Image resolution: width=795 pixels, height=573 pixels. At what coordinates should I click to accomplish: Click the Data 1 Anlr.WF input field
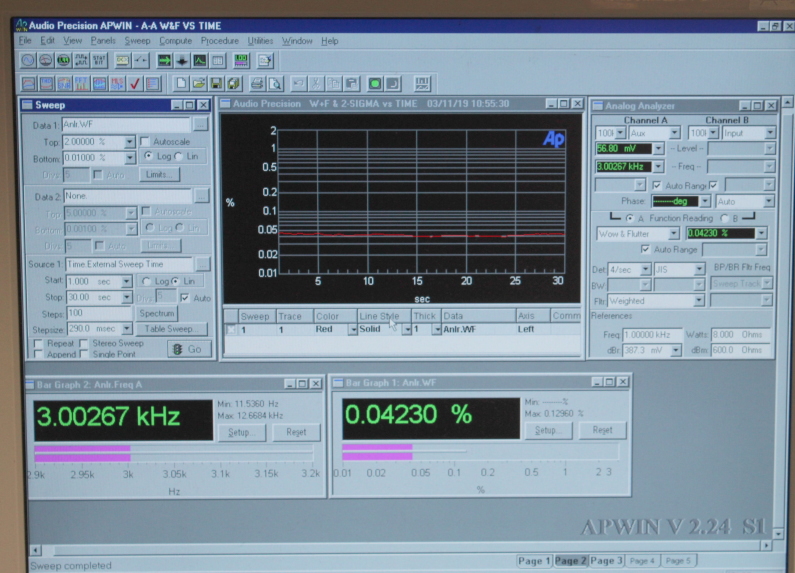coord(126,125)
